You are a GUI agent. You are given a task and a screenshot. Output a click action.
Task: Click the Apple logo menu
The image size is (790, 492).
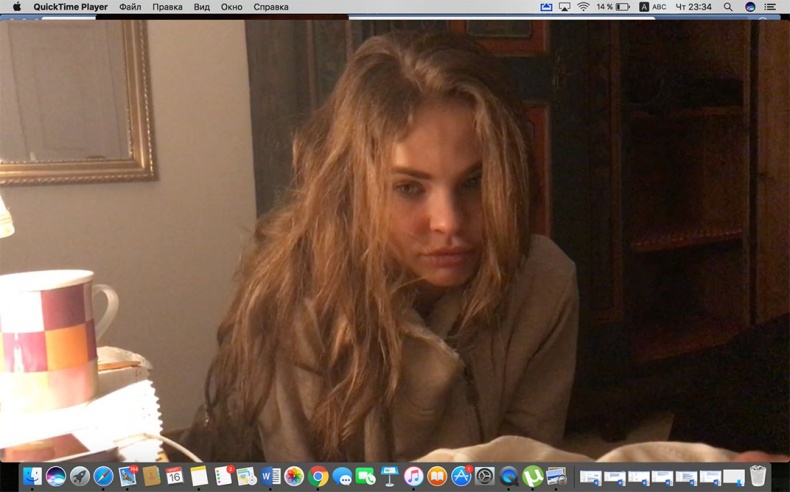pos(16,7)
